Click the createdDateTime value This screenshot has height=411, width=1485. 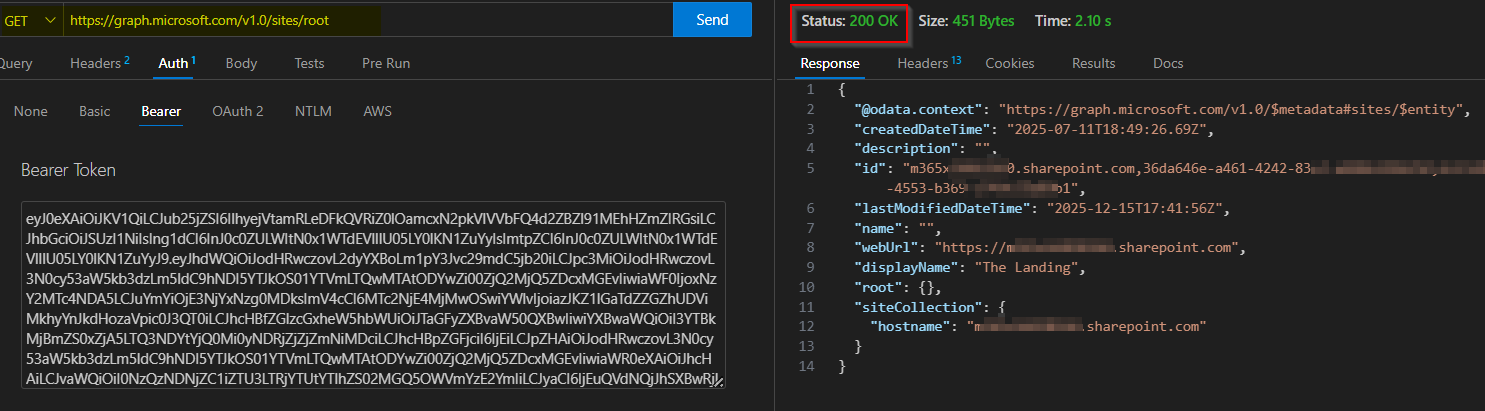click(1110, 130)
